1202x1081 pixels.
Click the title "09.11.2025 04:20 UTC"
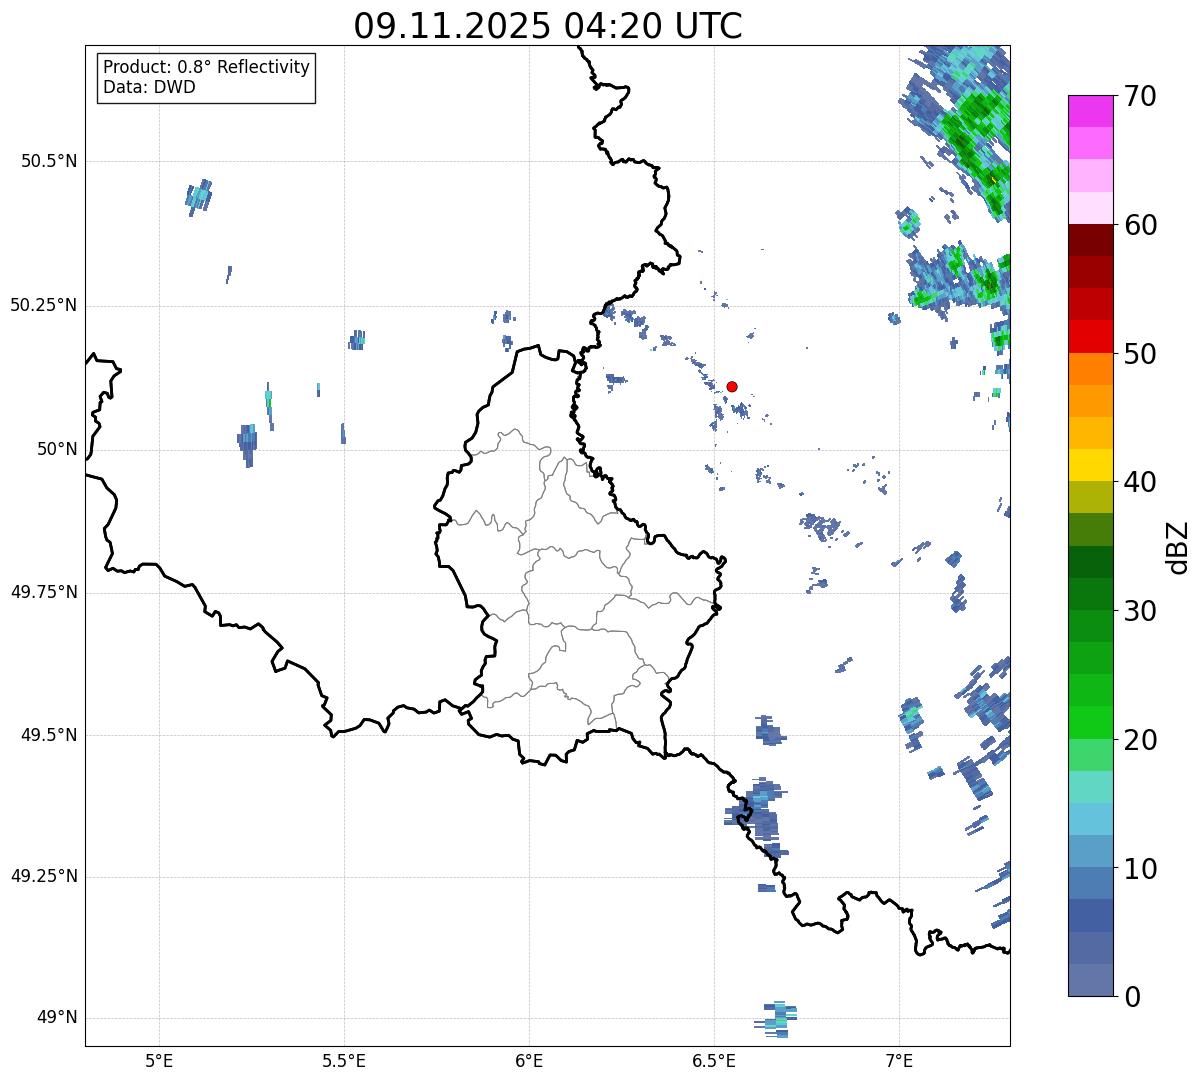click(x=548, y=26)
